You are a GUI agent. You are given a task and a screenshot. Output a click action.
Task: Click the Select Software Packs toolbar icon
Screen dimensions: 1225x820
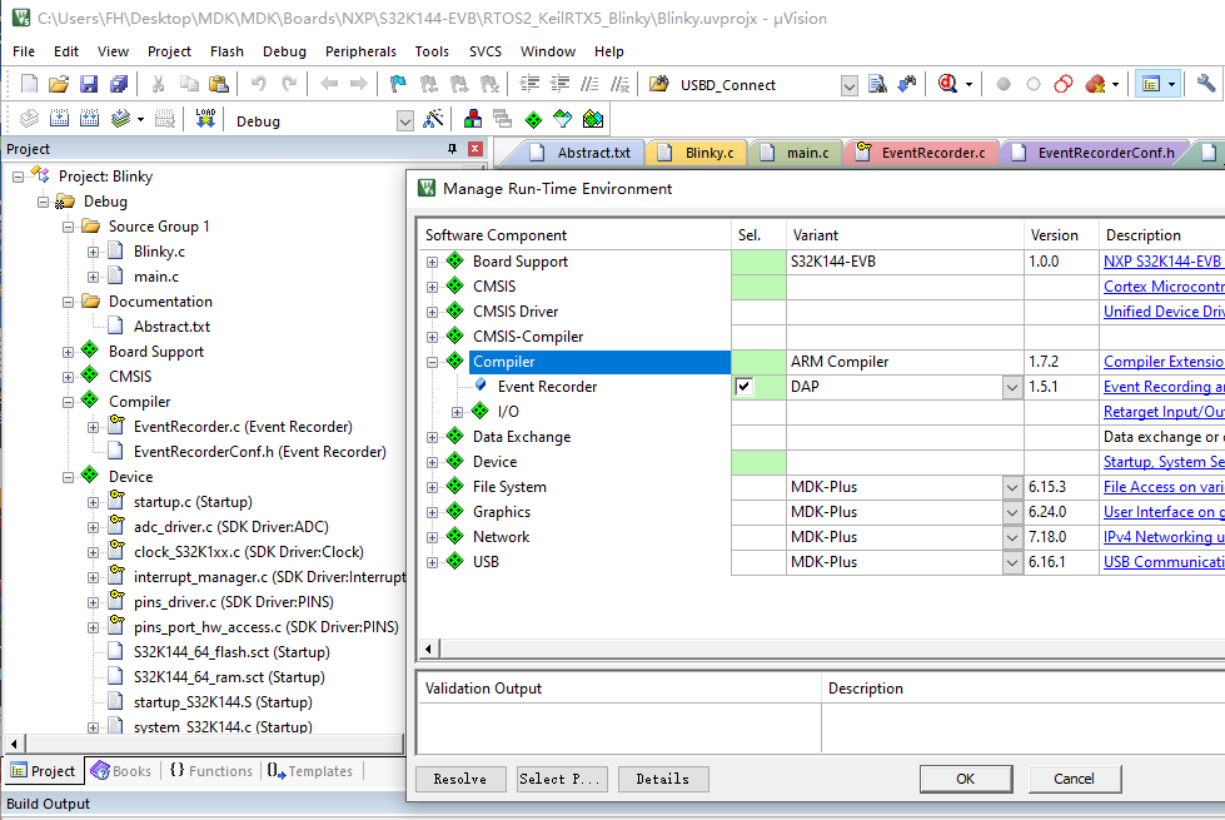tap(563, 120)
